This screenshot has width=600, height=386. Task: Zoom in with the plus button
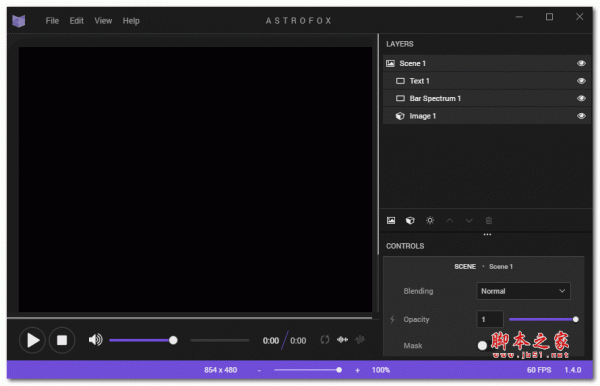(357, 370)
